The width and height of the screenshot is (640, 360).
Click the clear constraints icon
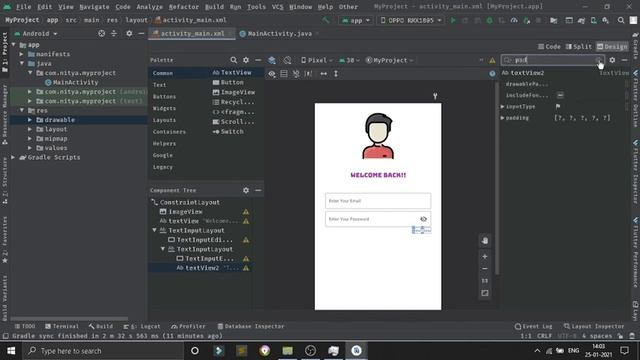[x=296, y=74]
